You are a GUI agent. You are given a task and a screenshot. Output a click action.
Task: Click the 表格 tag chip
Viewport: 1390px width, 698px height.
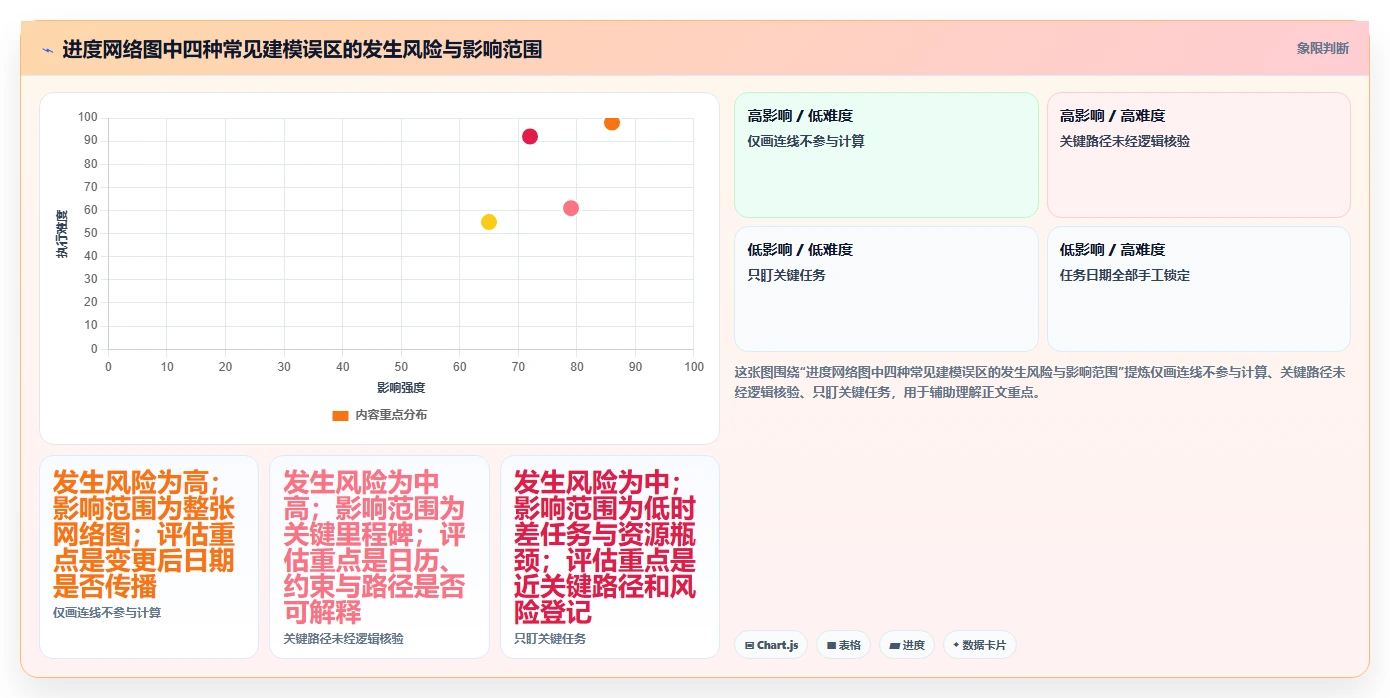pos(844,645)
